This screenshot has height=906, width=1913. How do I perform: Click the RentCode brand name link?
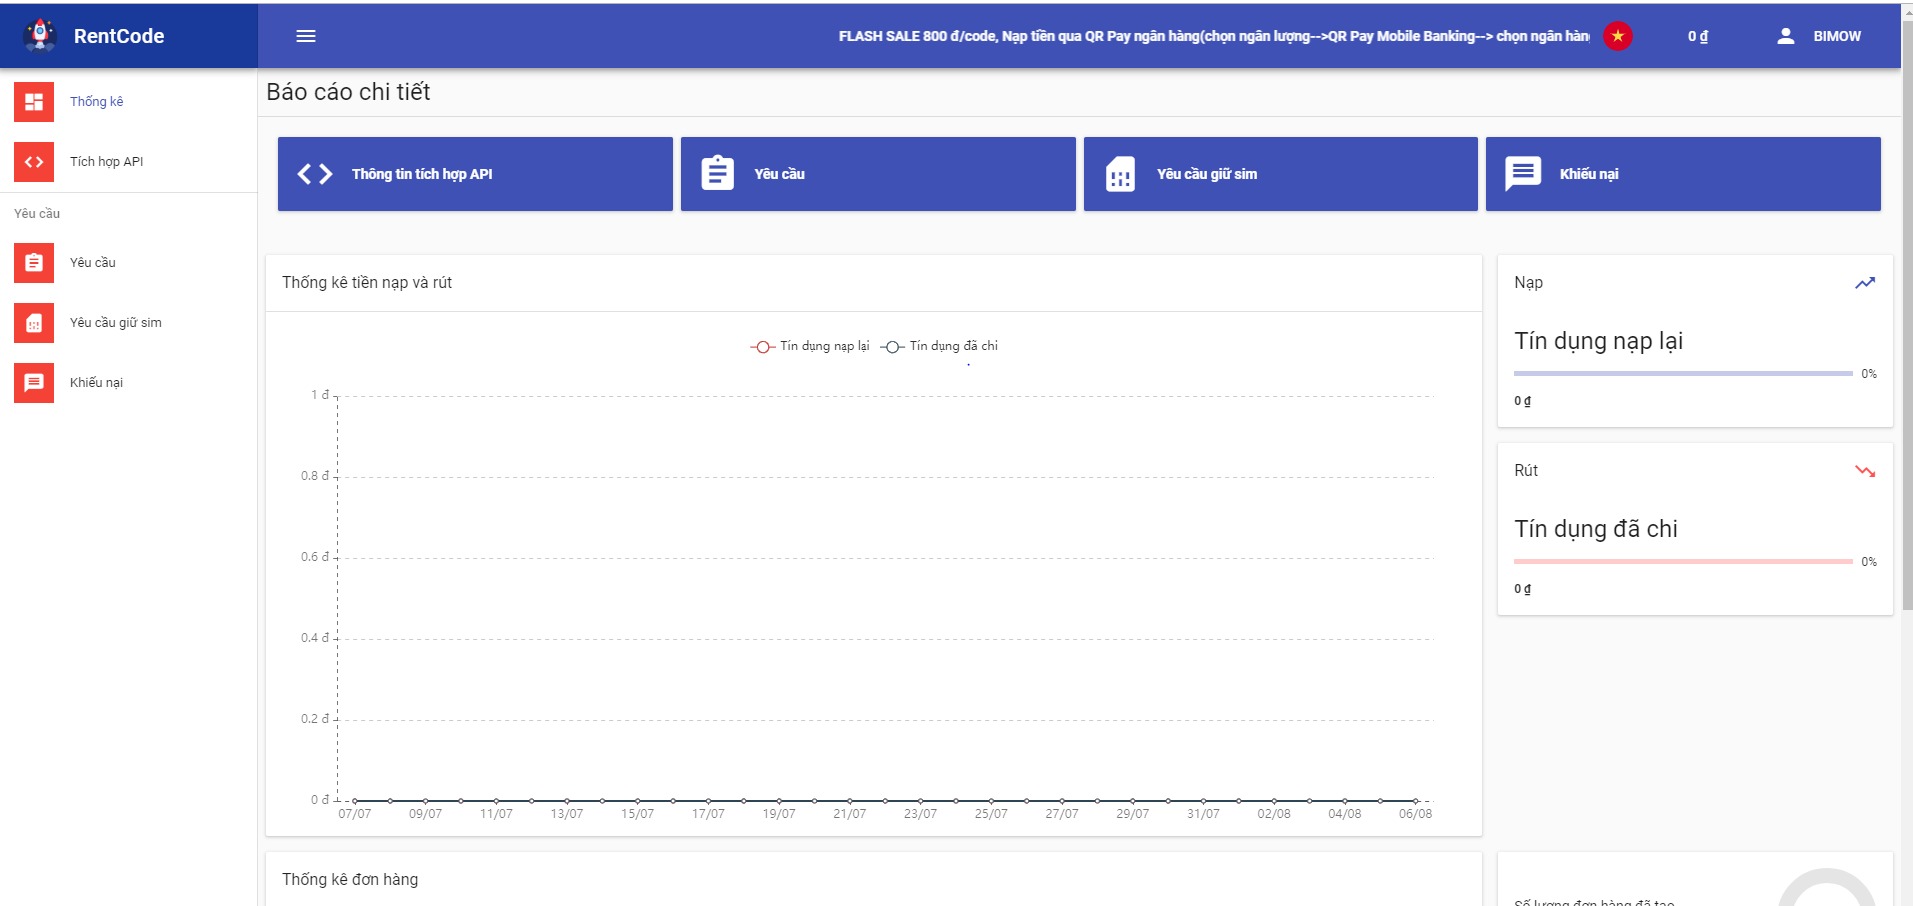(119, 36)
